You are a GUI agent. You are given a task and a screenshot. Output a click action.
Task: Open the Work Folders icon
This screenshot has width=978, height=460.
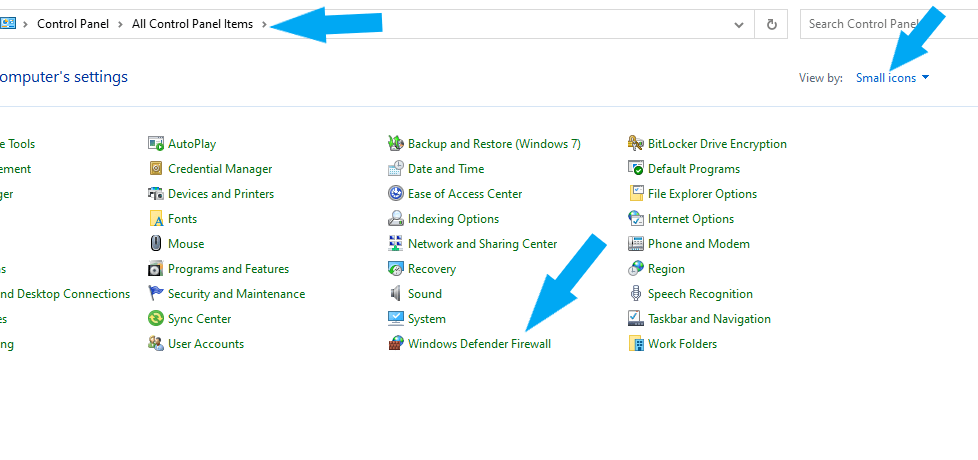point(636,343)
